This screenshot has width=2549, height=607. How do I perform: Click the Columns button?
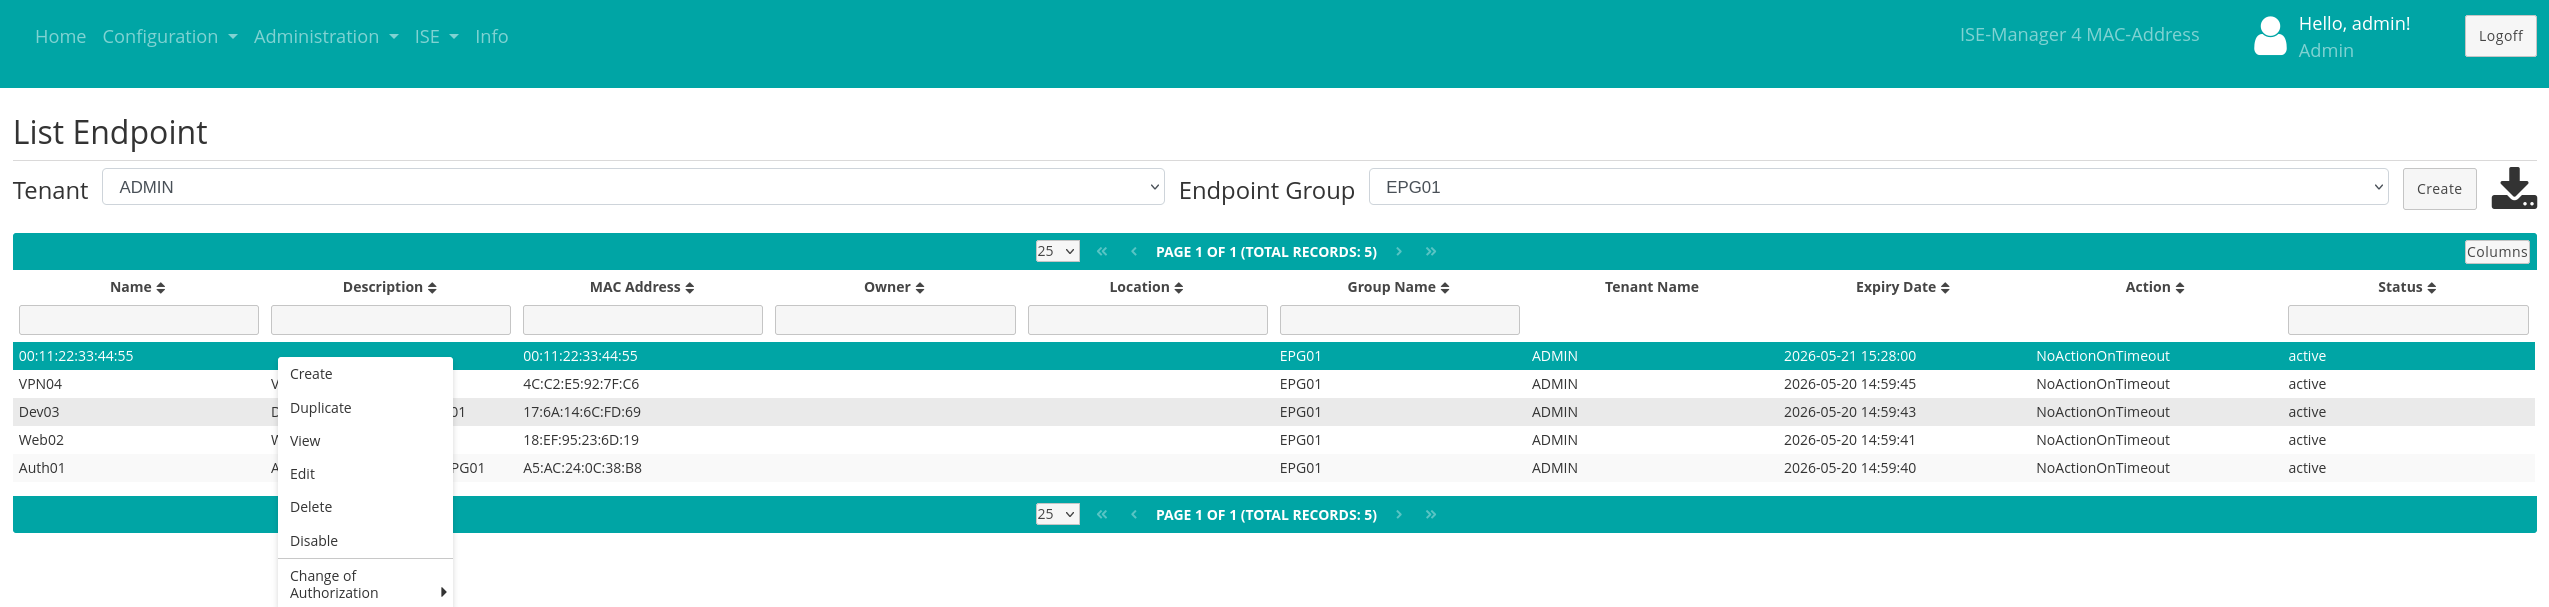click(2496, 252)
